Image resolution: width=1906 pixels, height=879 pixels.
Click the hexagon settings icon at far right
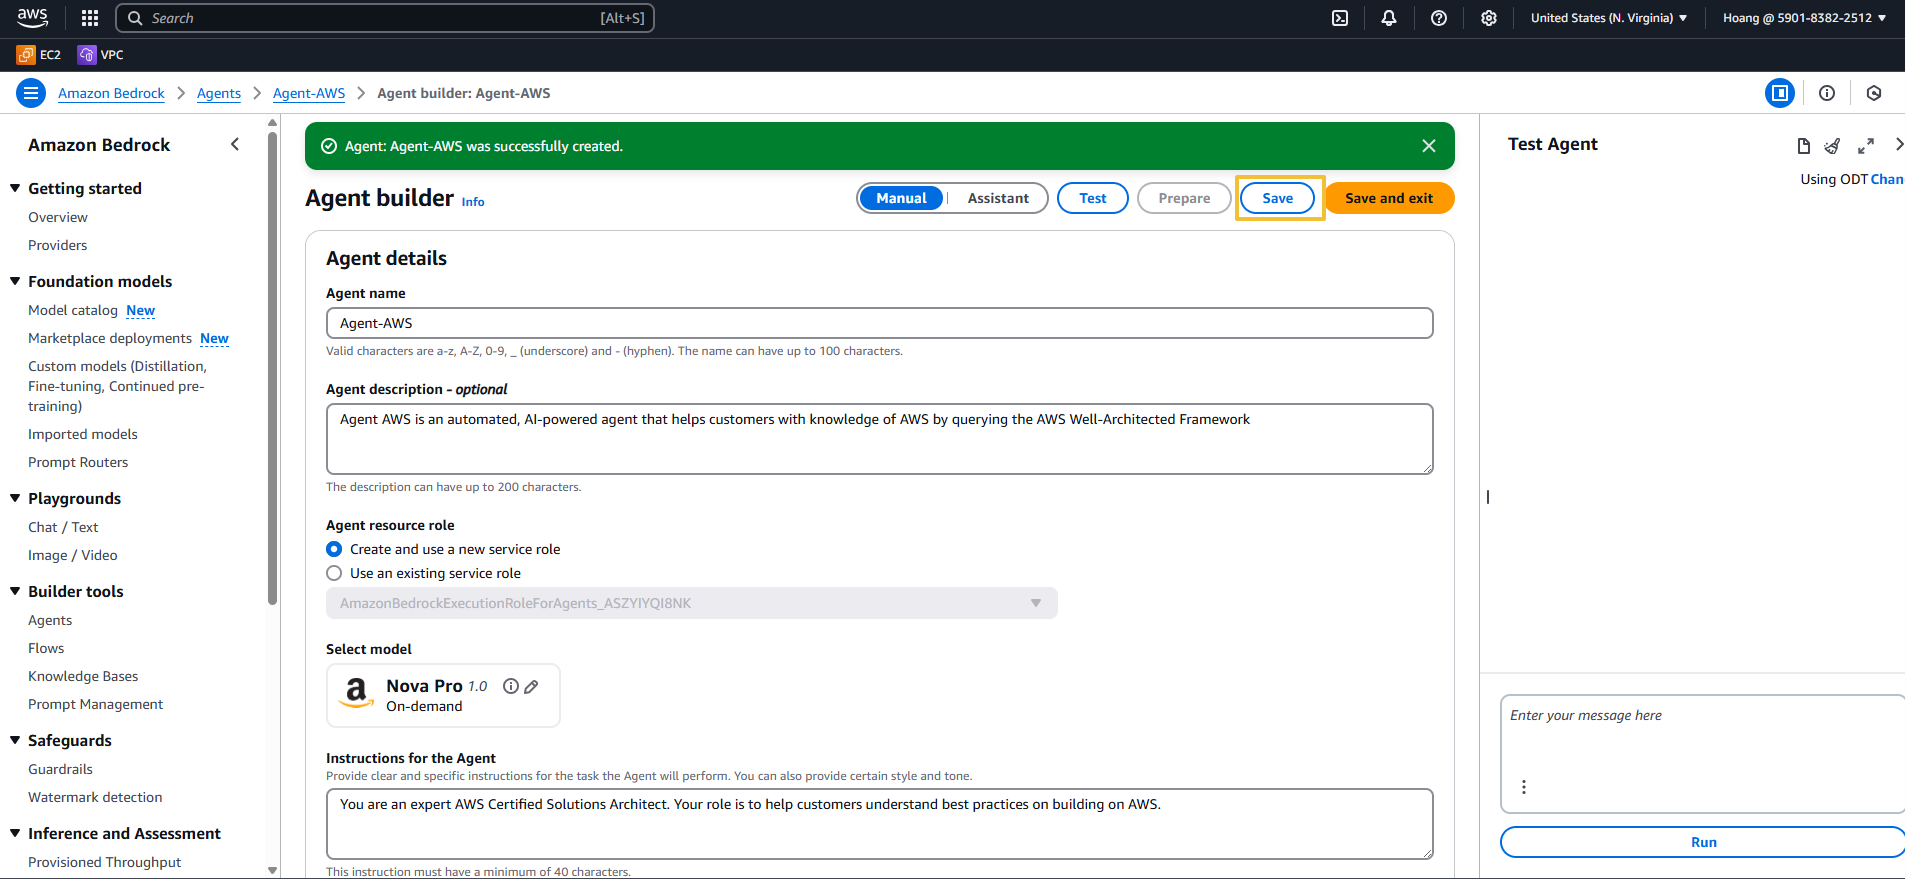[1874, 93]
